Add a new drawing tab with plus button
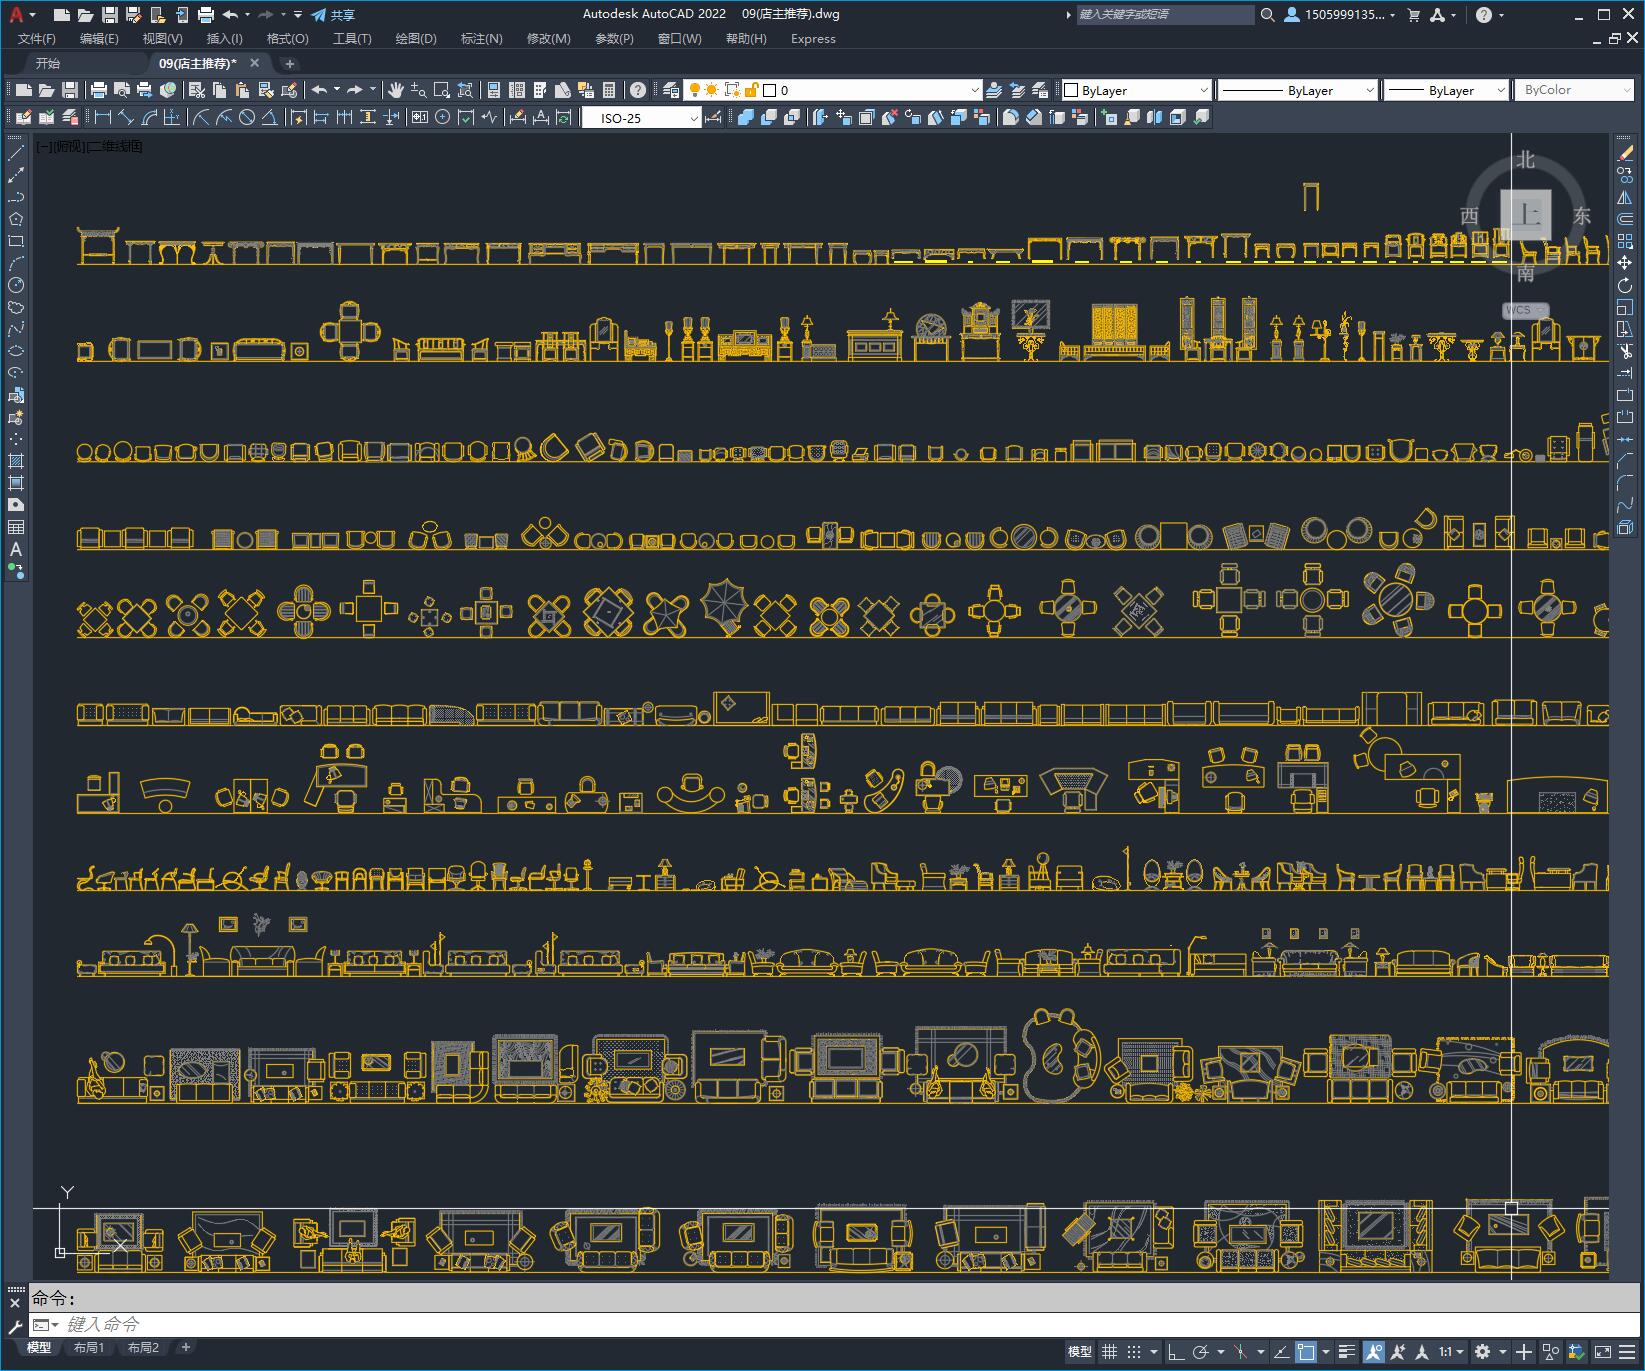The height and width of the screenshot is (1371, 1645). click(x=290, y=63)
